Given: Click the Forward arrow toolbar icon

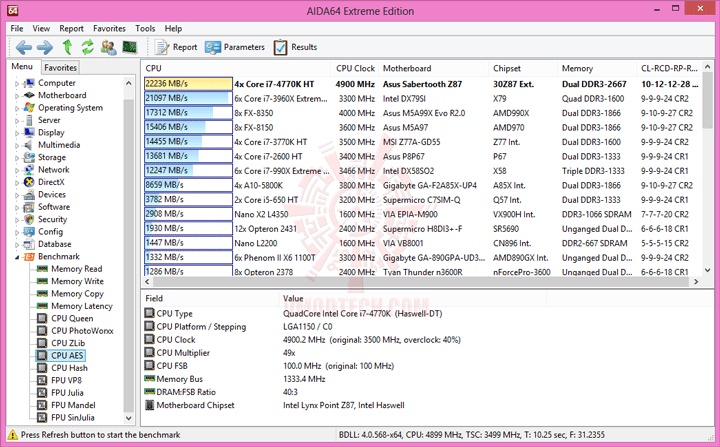Looking at the screenshot, I should [x=45, y=47].
